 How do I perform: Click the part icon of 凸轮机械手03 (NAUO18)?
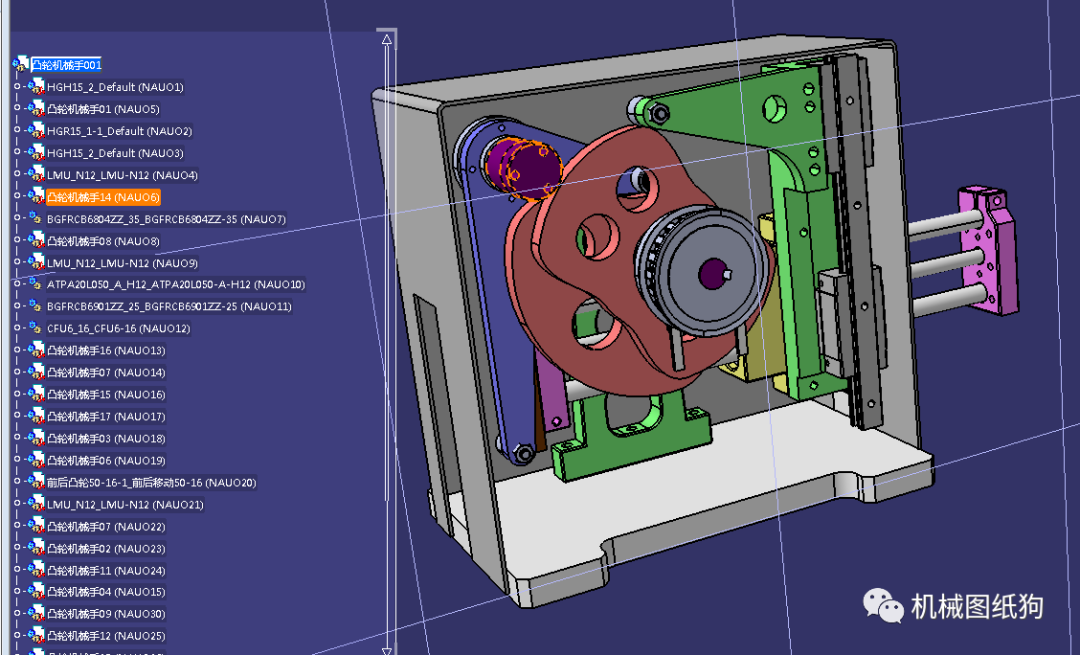point(37,439)
